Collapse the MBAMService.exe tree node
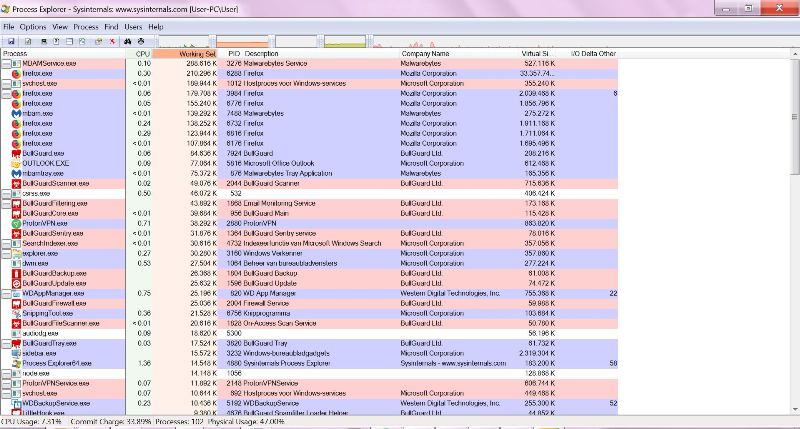The image size is (800, 429). [6, 64]
